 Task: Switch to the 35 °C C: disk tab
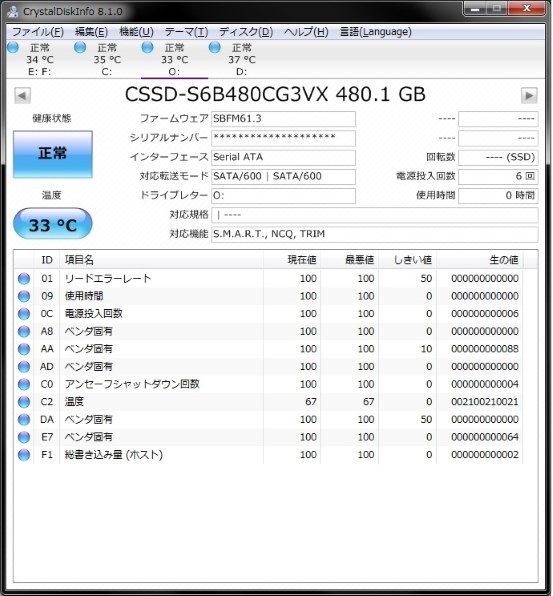(107, 60)
